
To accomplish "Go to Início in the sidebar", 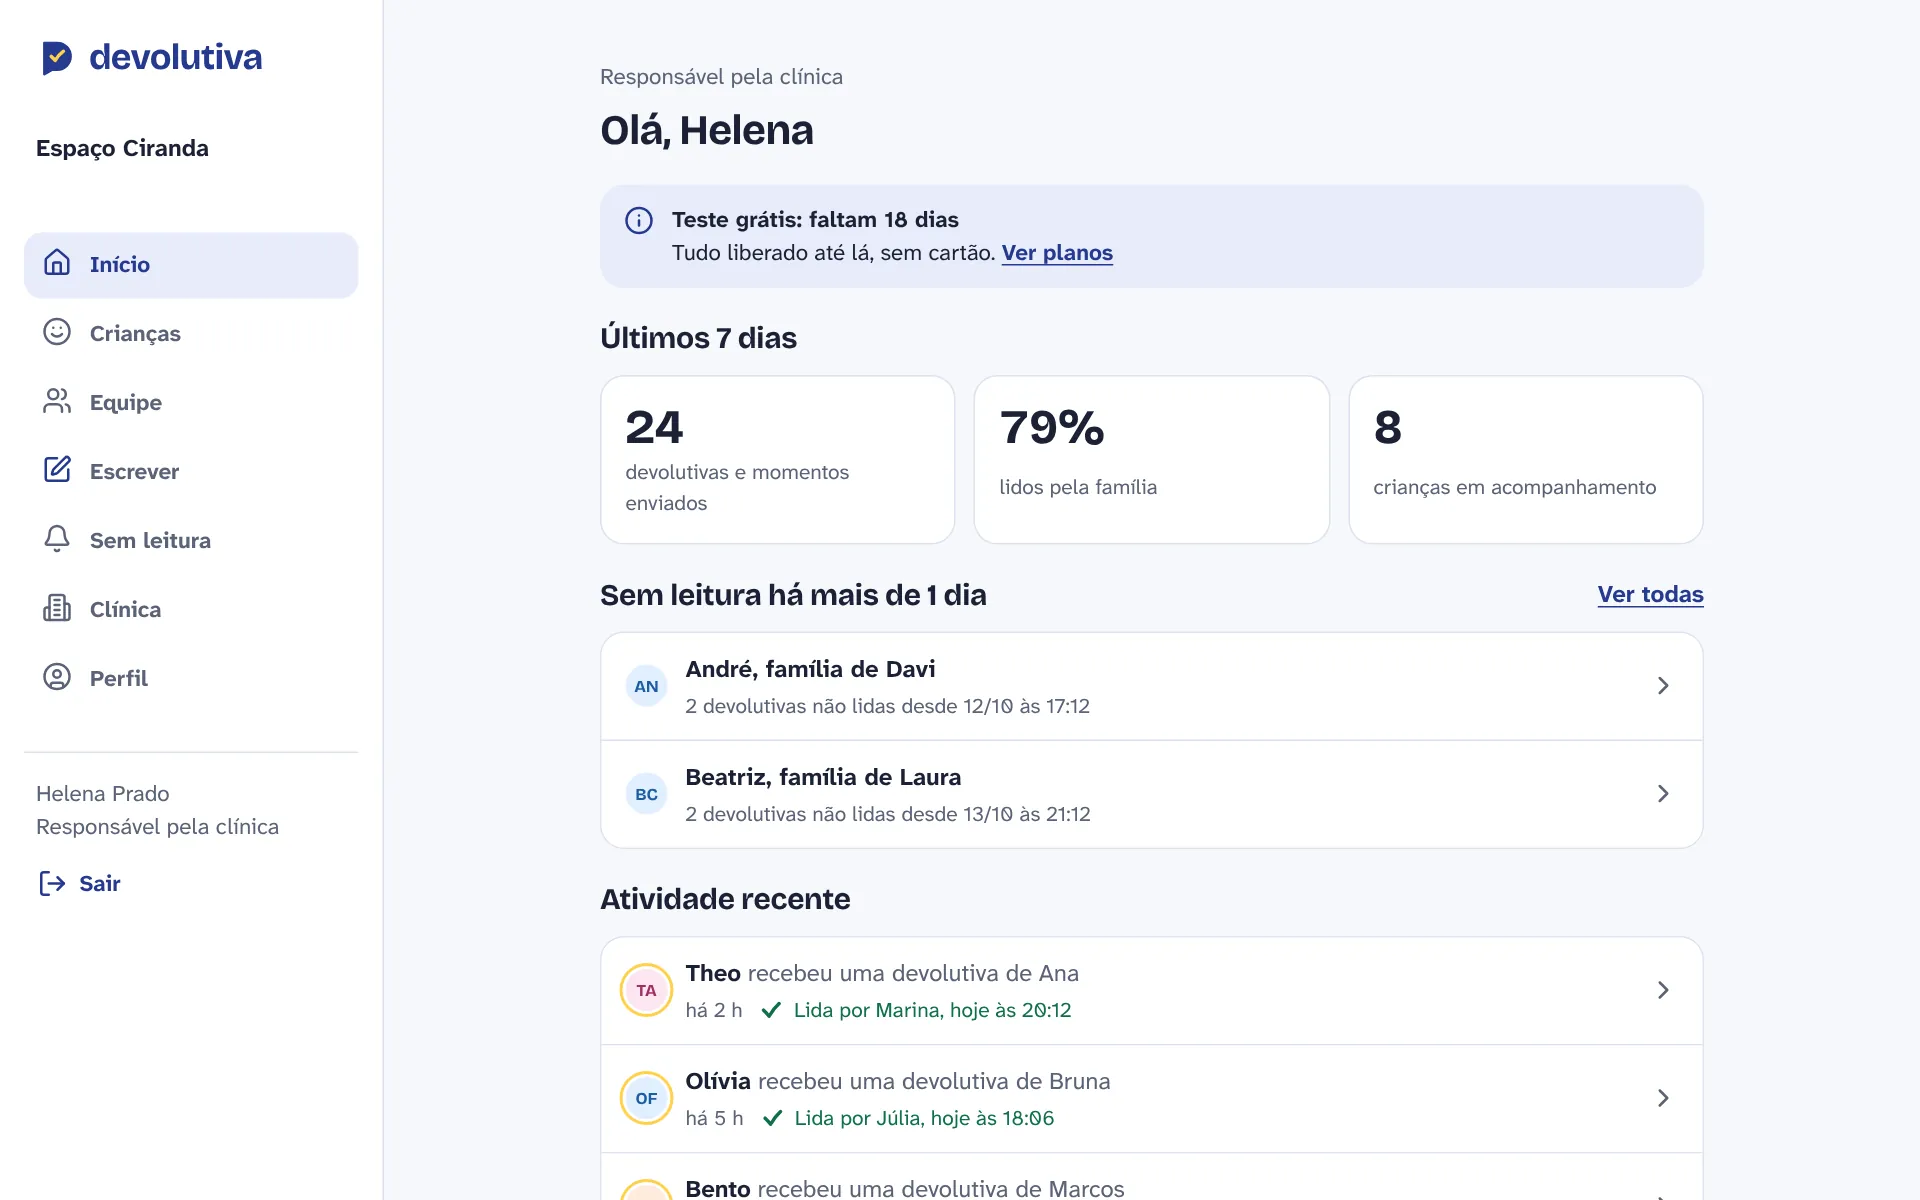I will [191, 265].
